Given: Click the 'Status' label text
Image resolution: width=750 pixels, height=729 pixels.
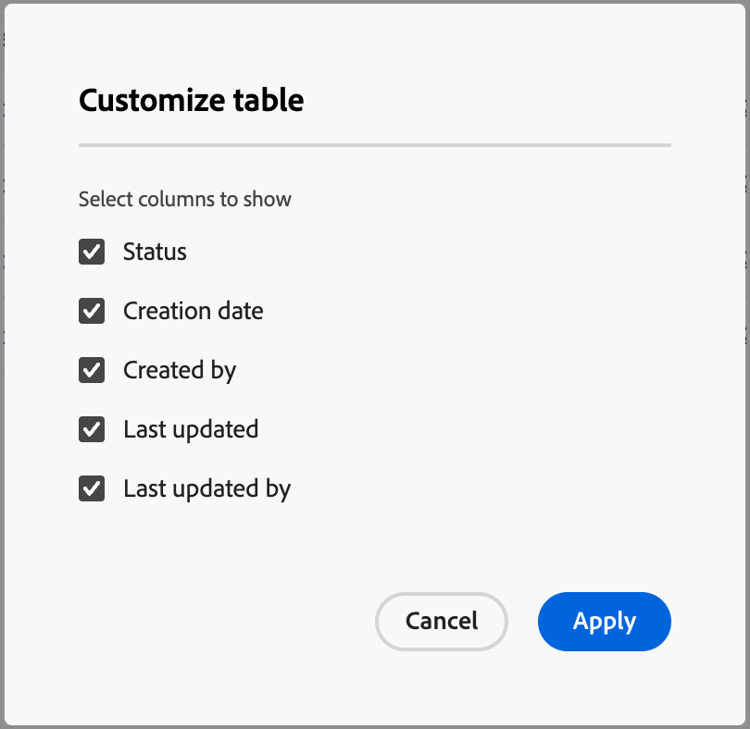Looking at the screenshot, I should coord(155,252).
